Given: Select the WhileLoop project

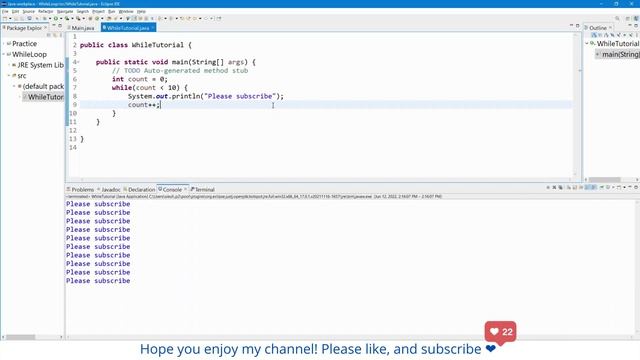Looking at the screenshot, I should click(x=29, y=54).
